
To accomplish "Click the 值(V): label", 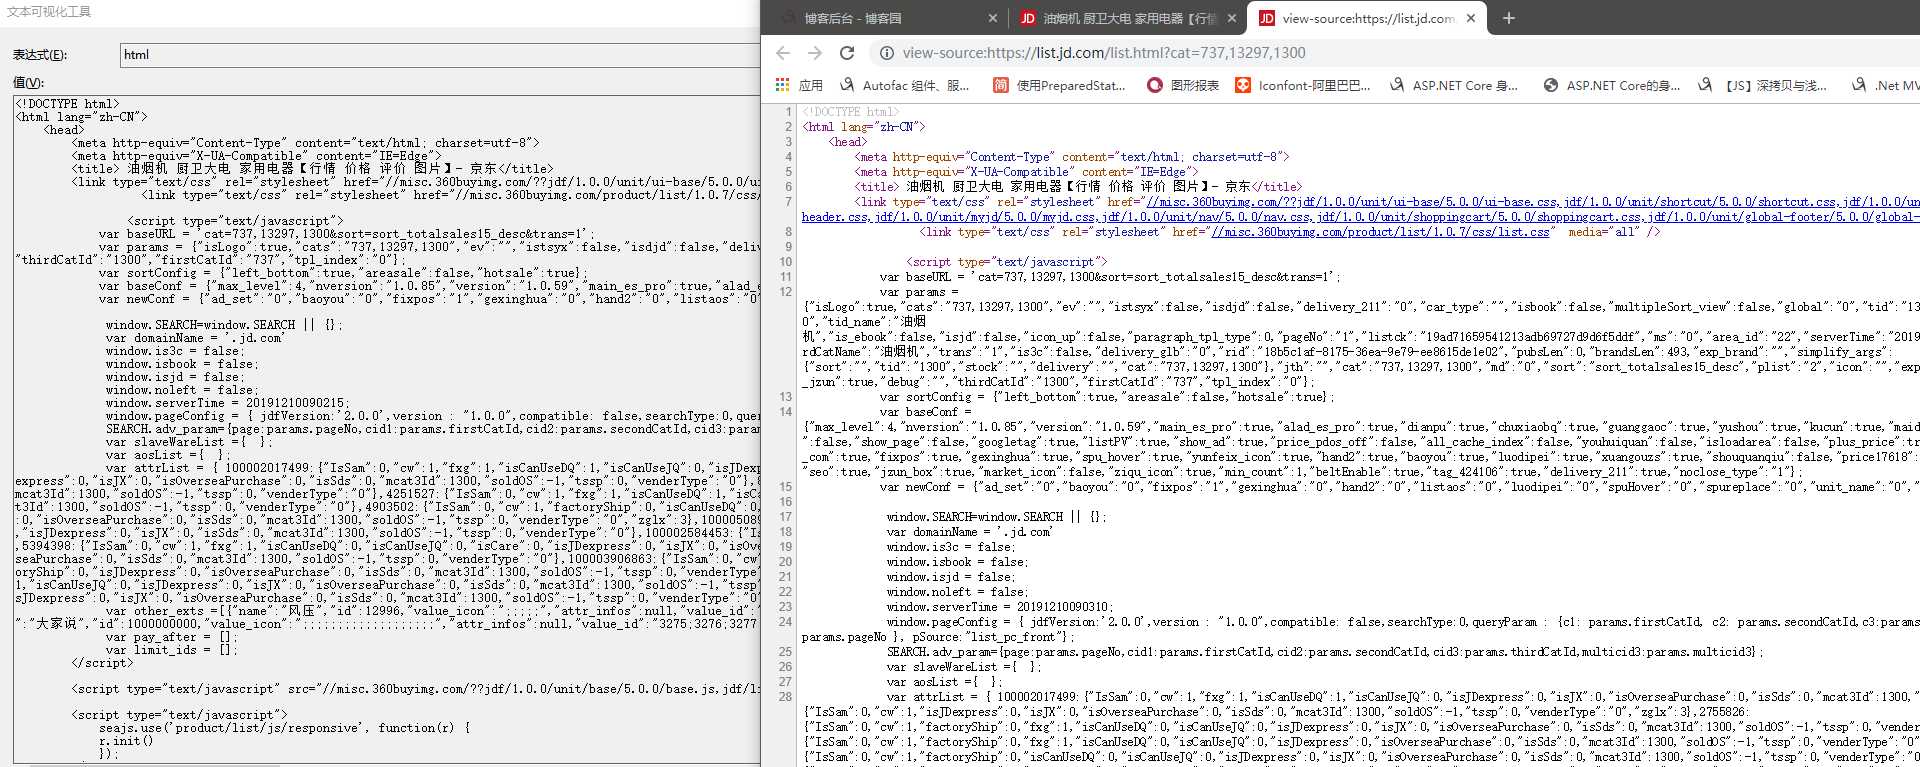I will (28, 83).
